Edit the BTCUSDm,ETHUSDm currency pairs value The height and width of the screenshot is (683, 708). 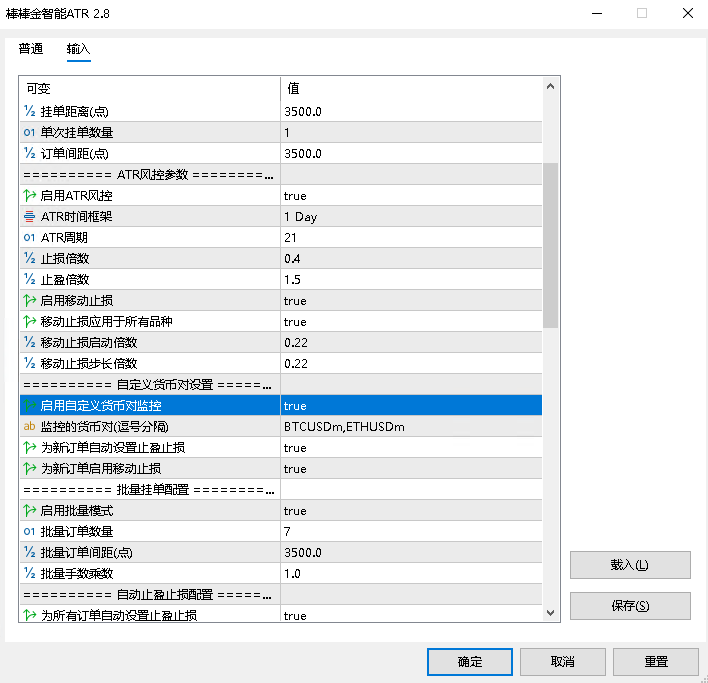(x=411, y=426)
